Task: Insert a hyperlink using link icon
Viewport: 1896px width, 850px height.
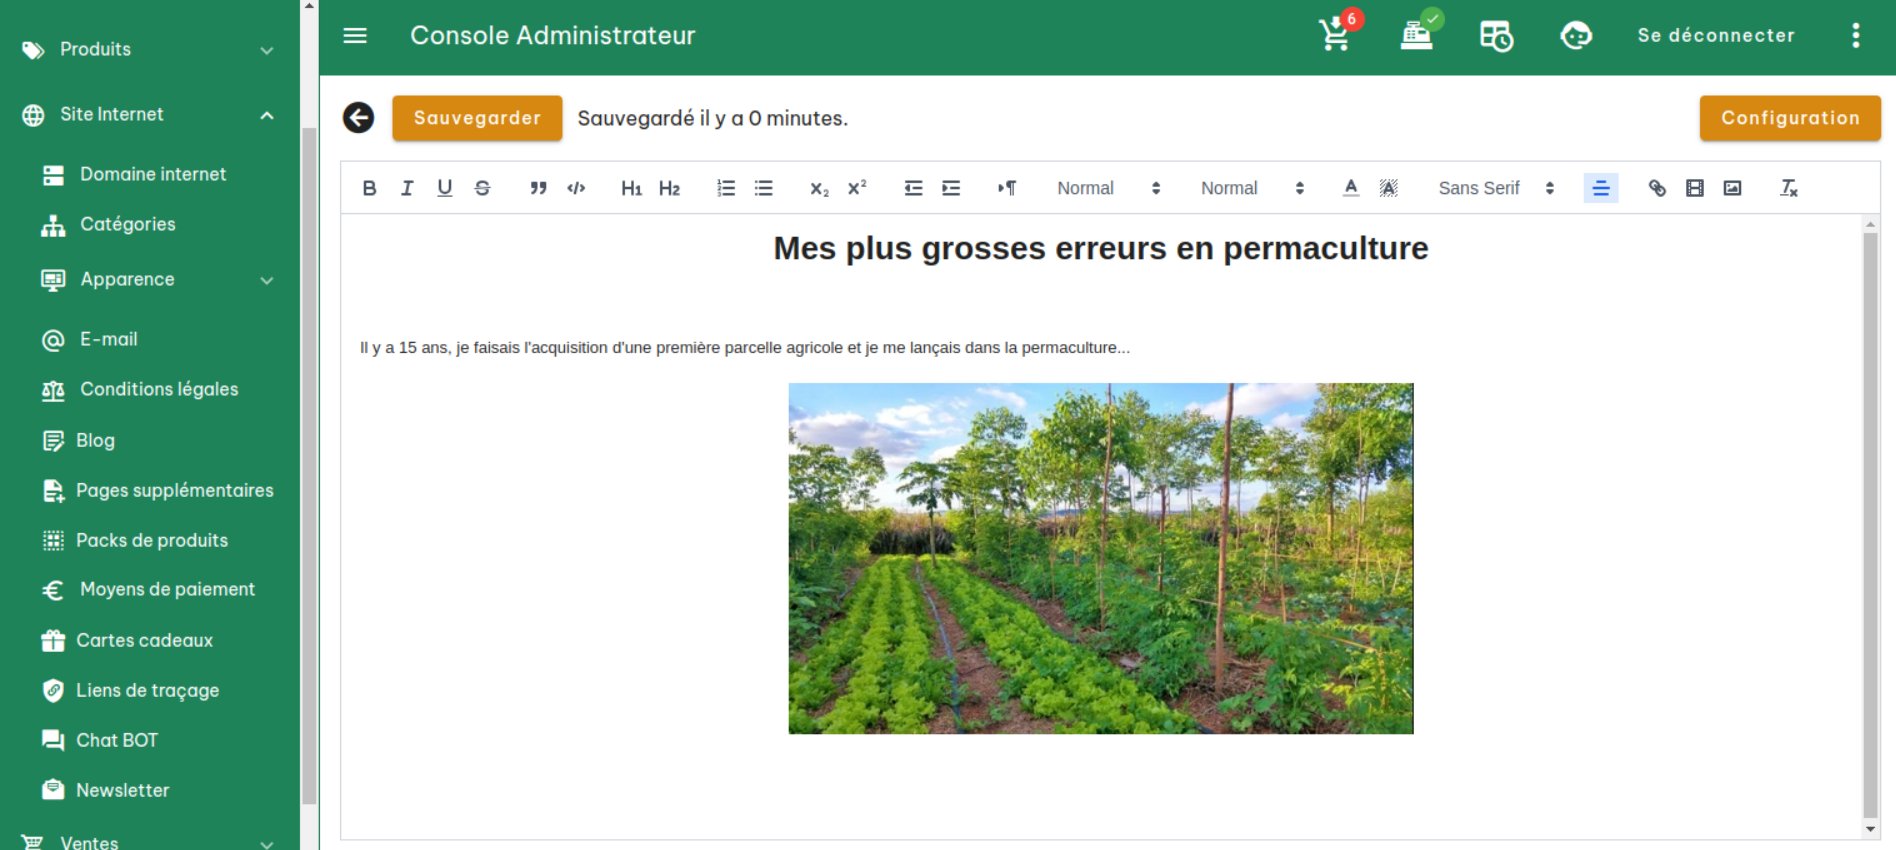Action: coord(1657,188)
